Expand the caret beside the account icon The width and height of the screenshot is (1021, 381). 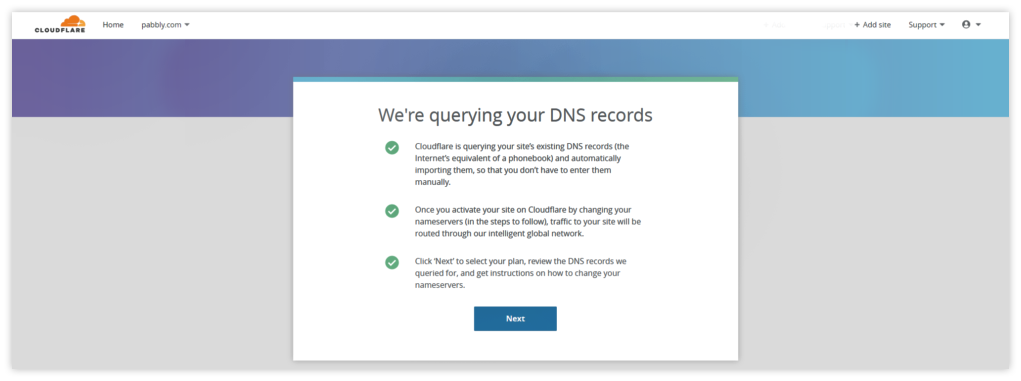pos(978,25)
